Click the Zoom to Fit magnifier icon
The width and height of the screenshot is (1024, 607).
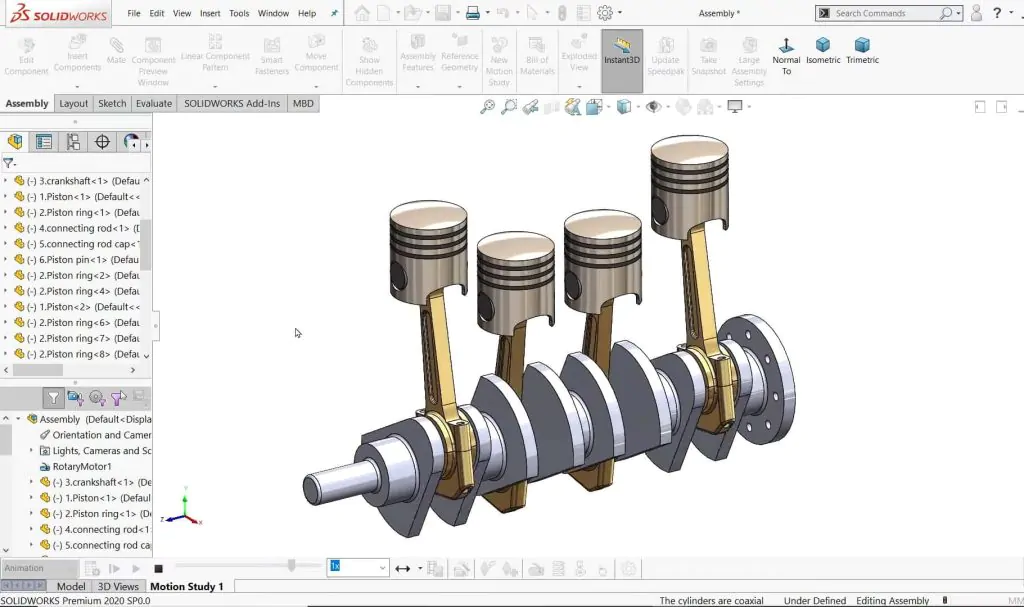[x=487, y=107]
